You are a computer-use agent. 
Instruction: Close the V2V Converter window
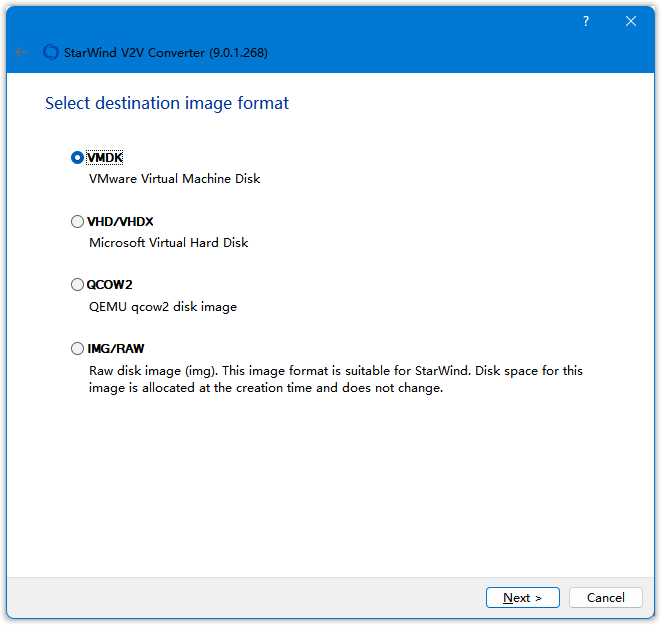[631, 21]
